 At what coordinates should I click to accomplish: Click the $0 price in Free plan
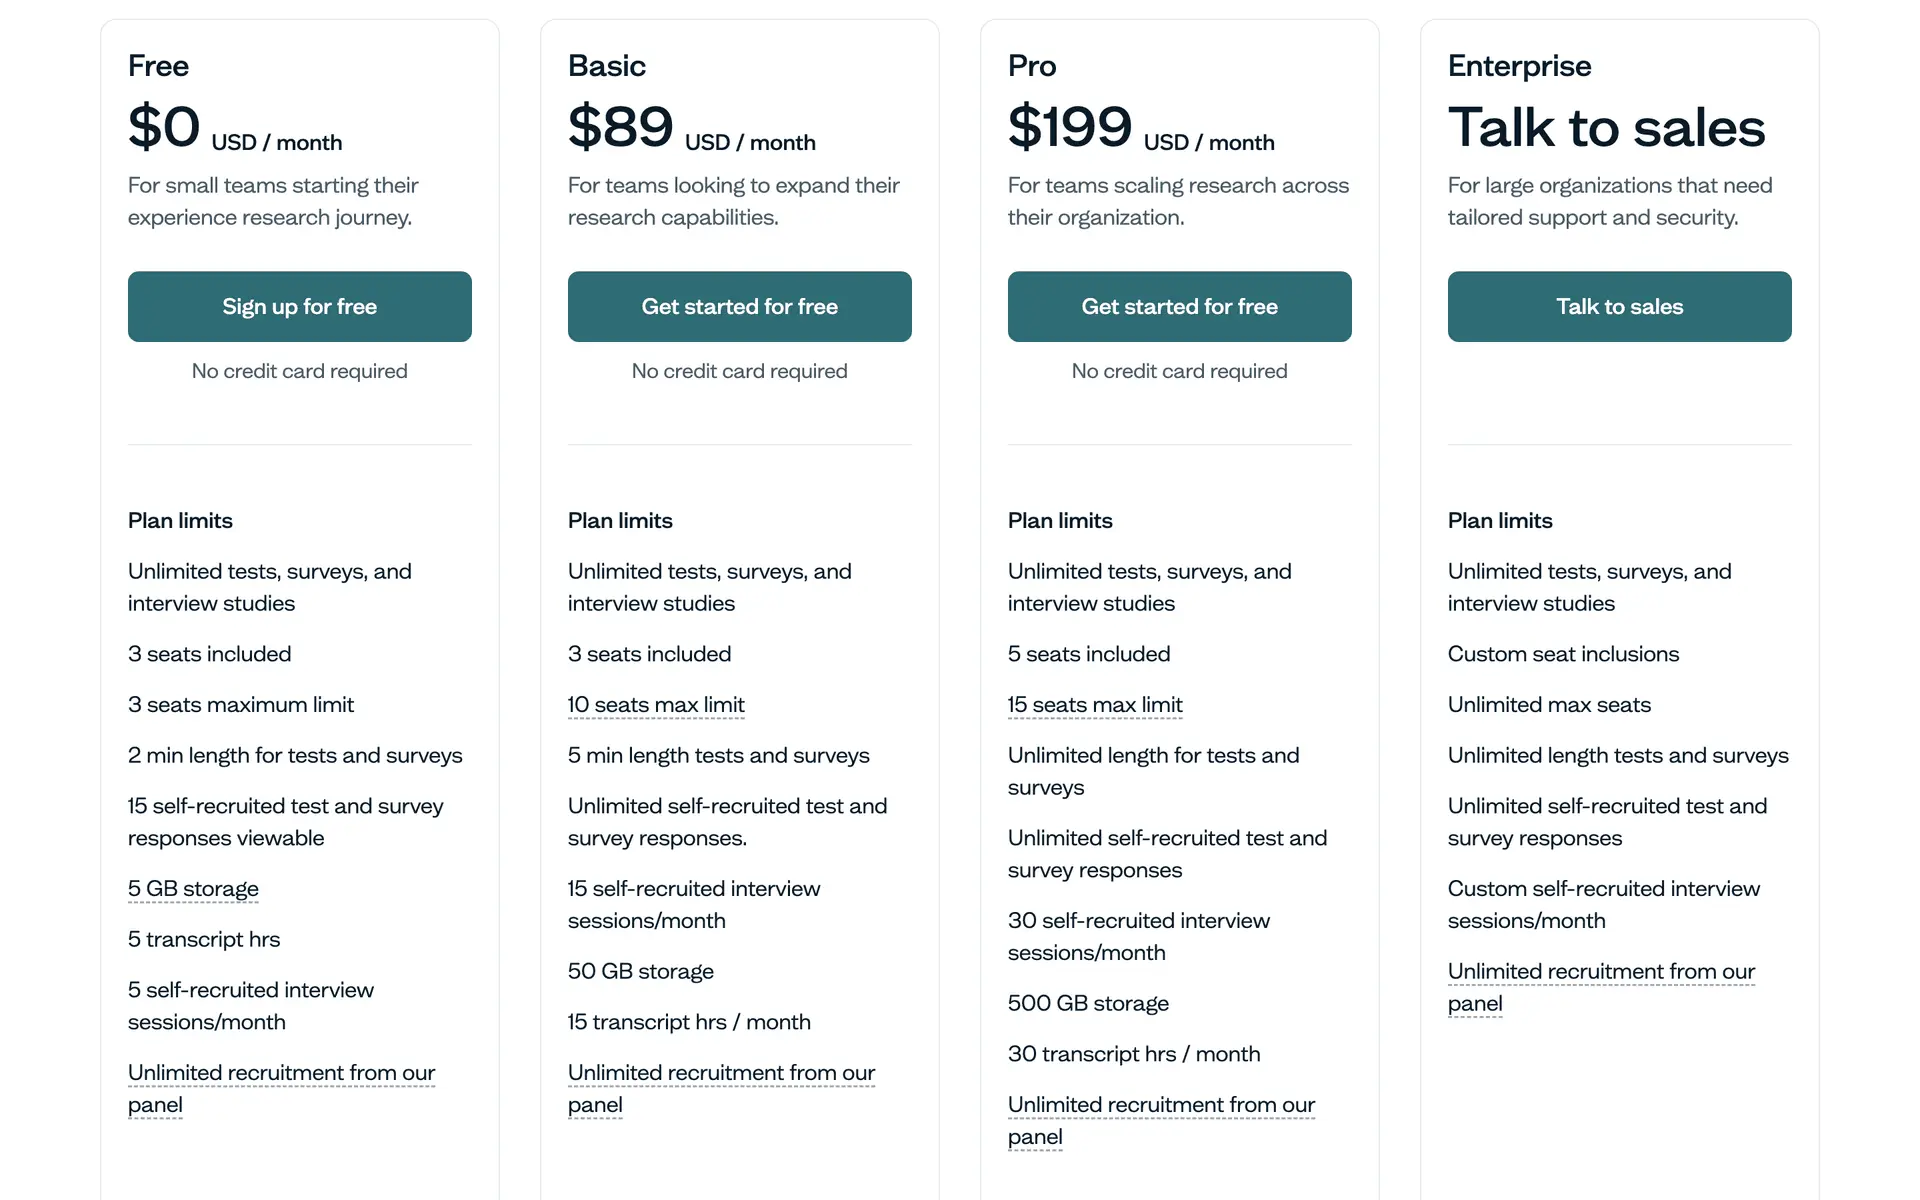pos(164,128)
